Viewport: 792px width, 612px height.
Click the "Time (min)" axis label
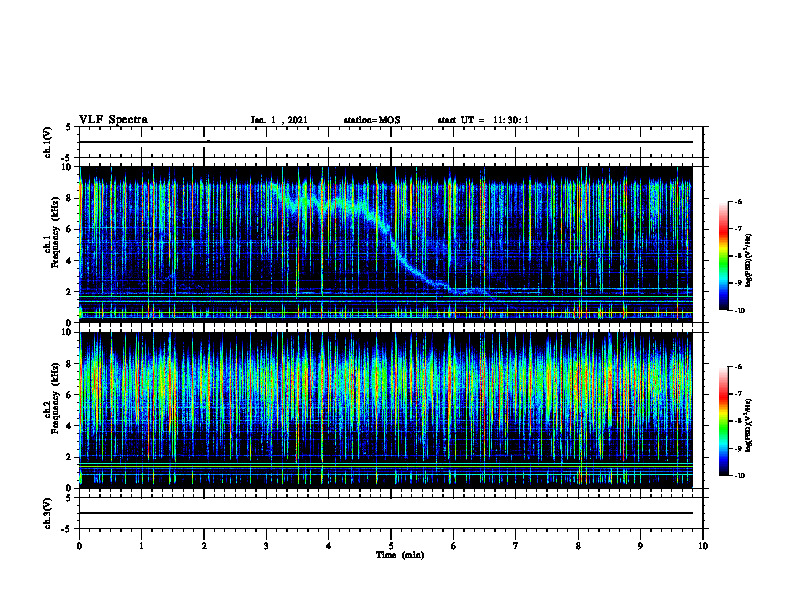point(400,555)
